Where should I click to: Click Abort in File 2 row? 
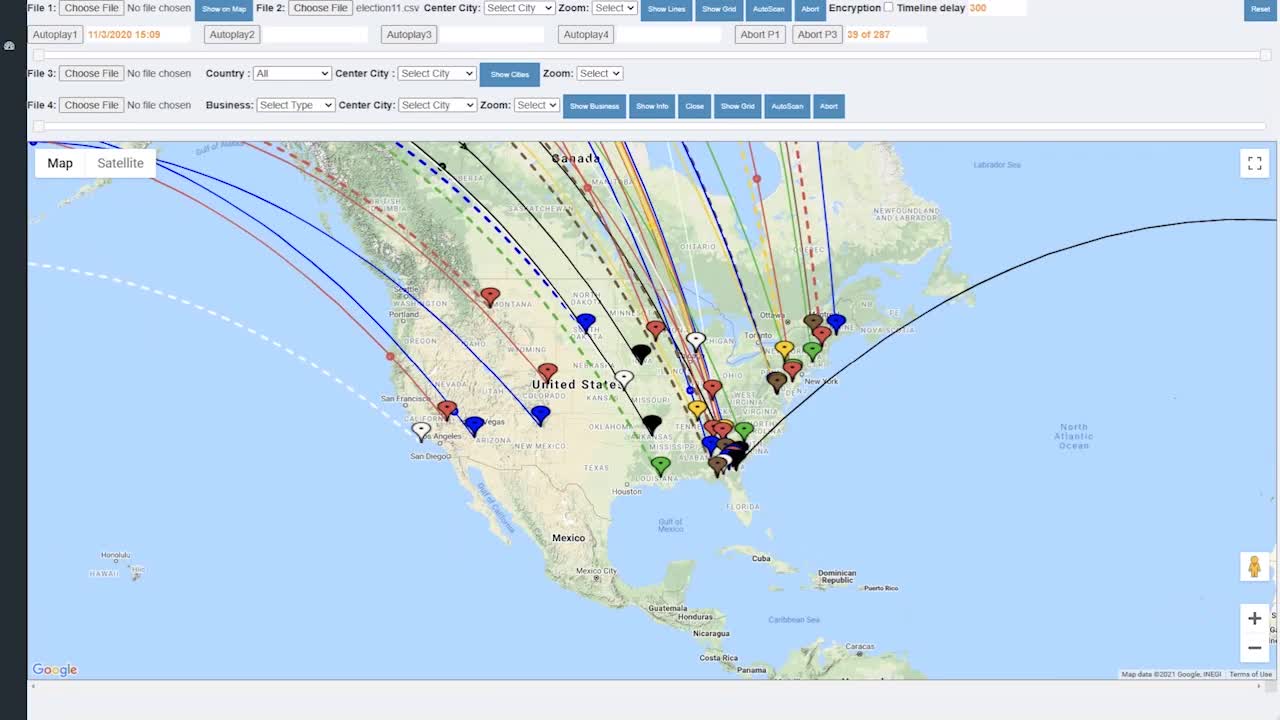click(810, 9)
